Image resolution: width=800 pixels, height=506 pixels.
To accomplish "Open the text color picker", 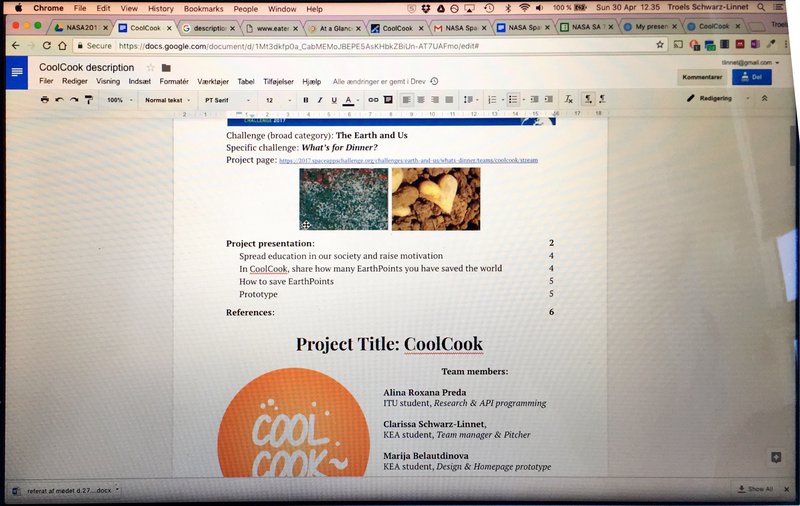I will (x=349, y=100).
